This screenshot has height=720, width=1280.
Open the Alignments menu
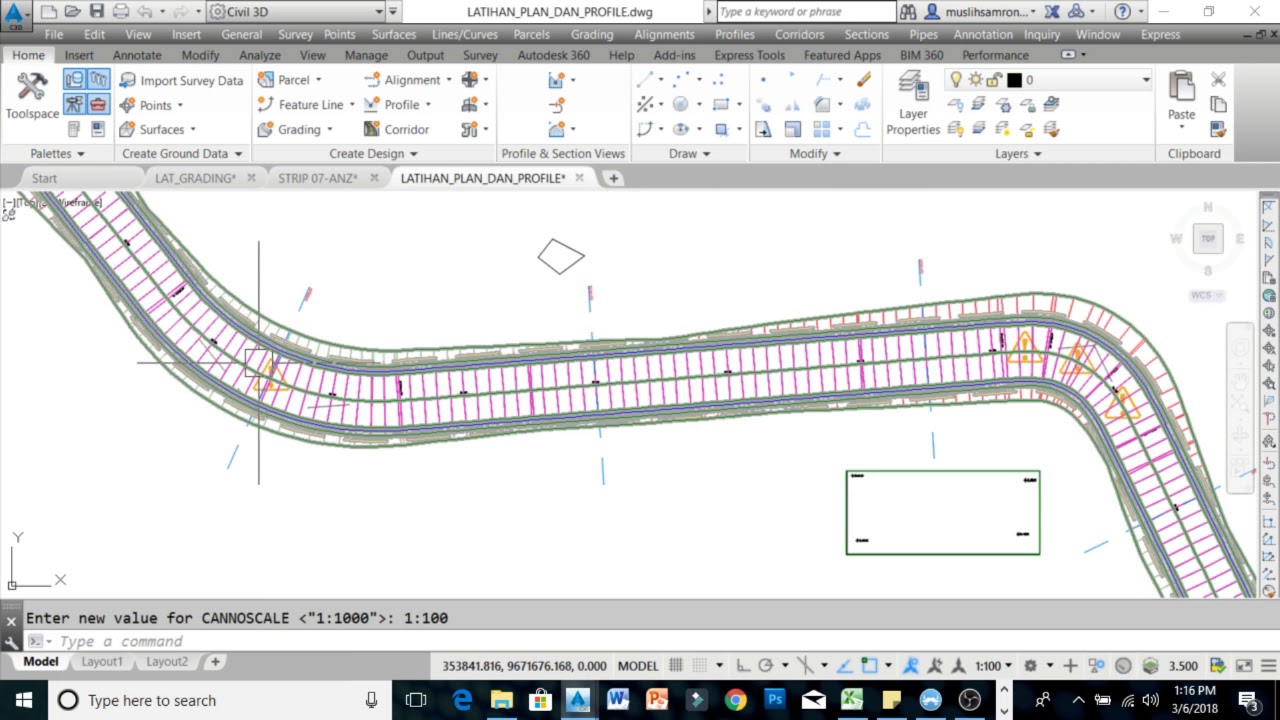pyautogui.click(x=664, y=34)
